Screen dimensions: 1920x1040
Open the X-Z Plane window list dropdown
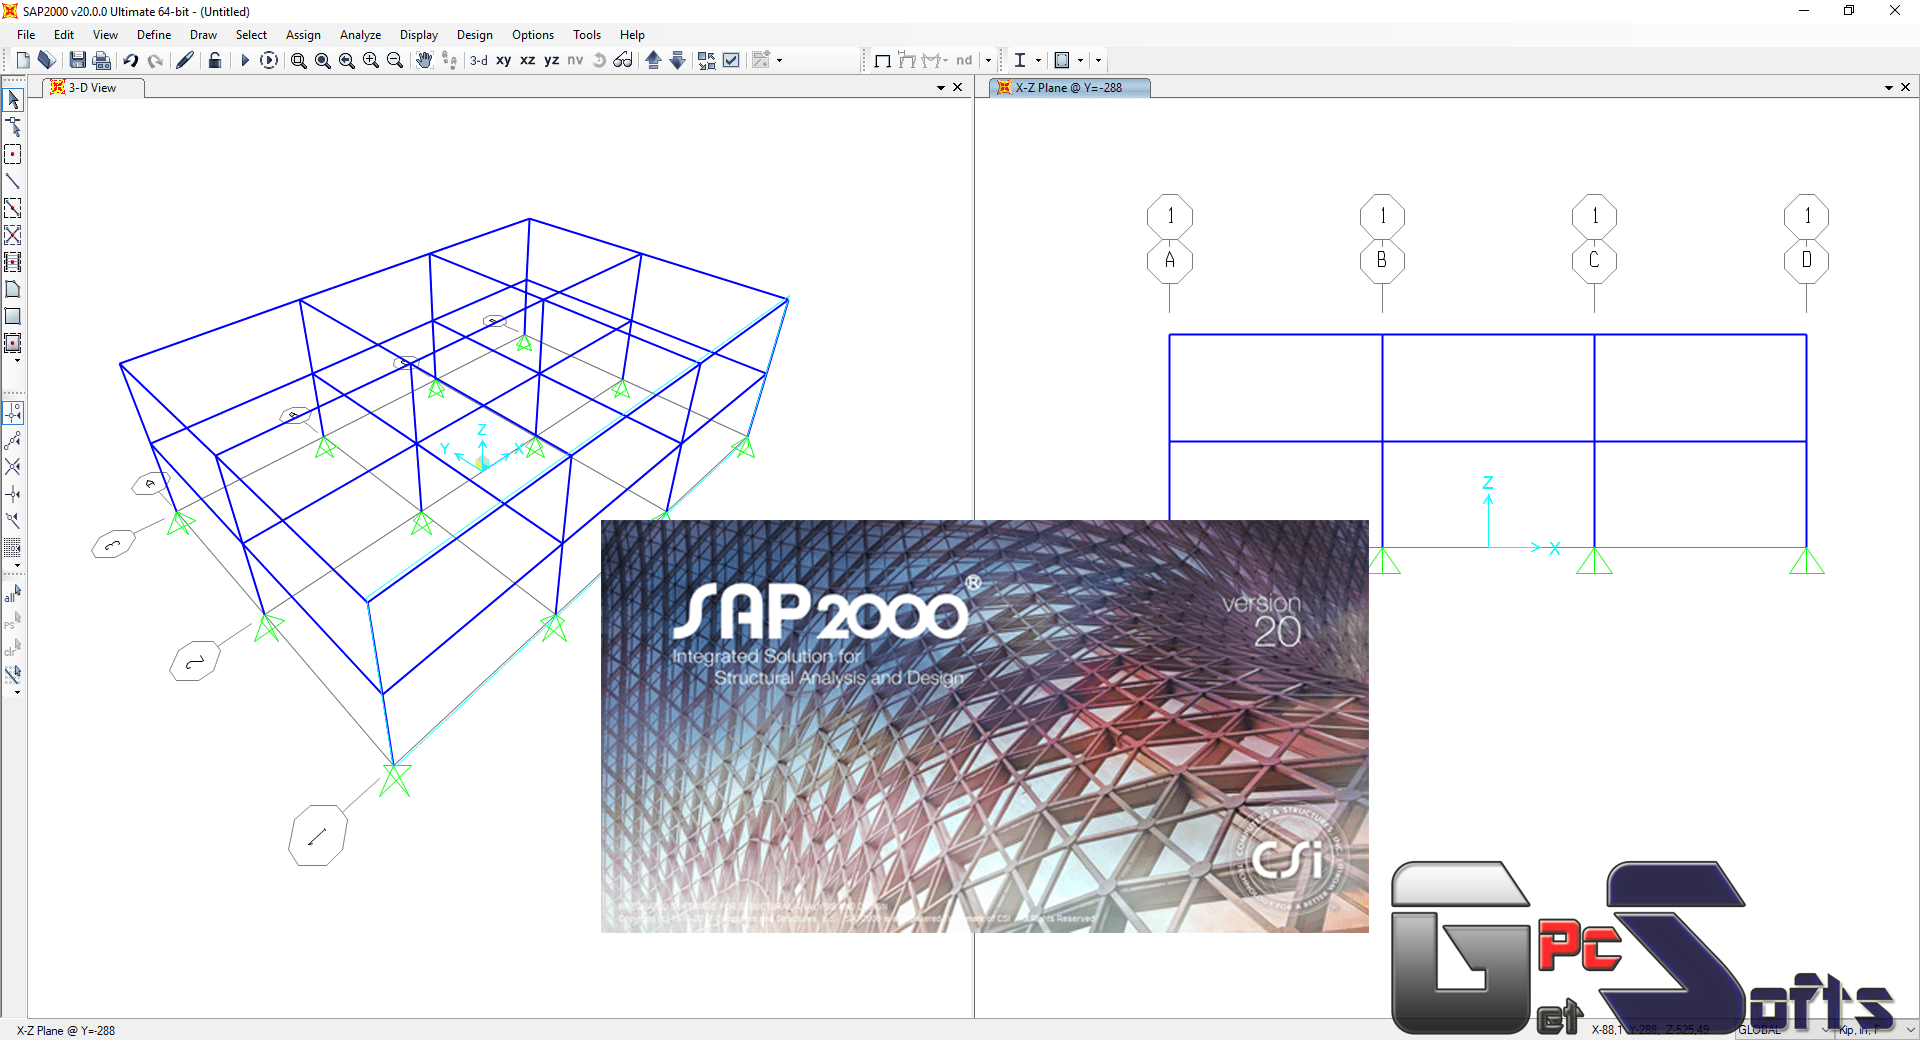point(1889,88)
